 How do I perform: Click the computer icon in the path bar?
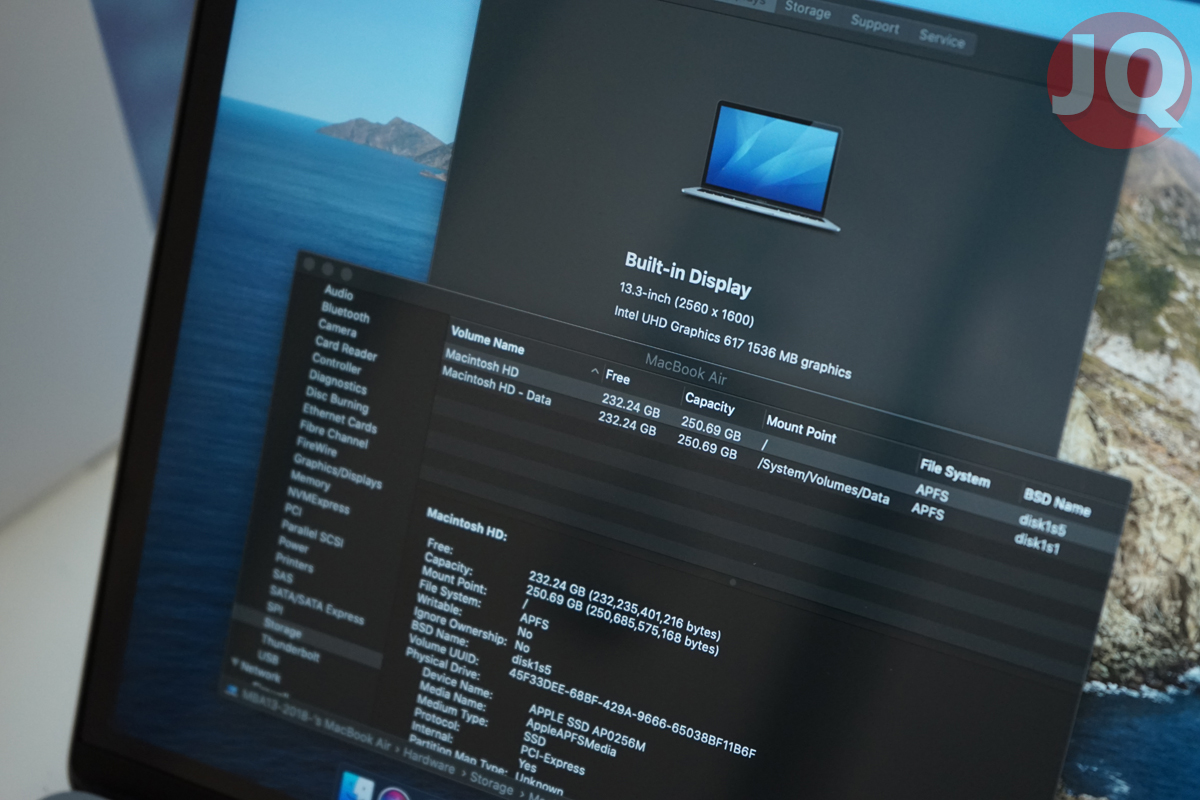[x=232, y=689]
